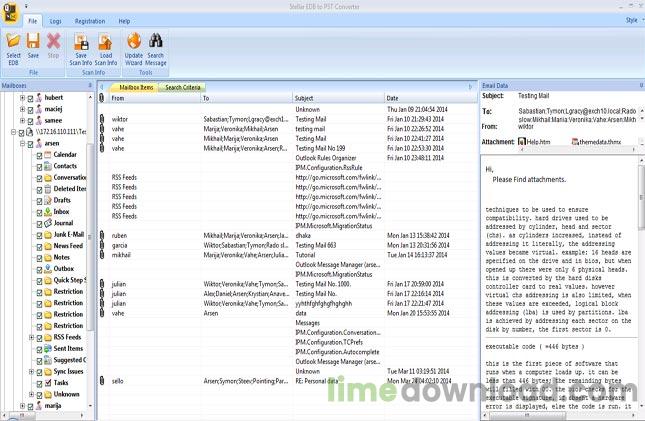Open the Registration ribbon tab

(x=90, y=21)
